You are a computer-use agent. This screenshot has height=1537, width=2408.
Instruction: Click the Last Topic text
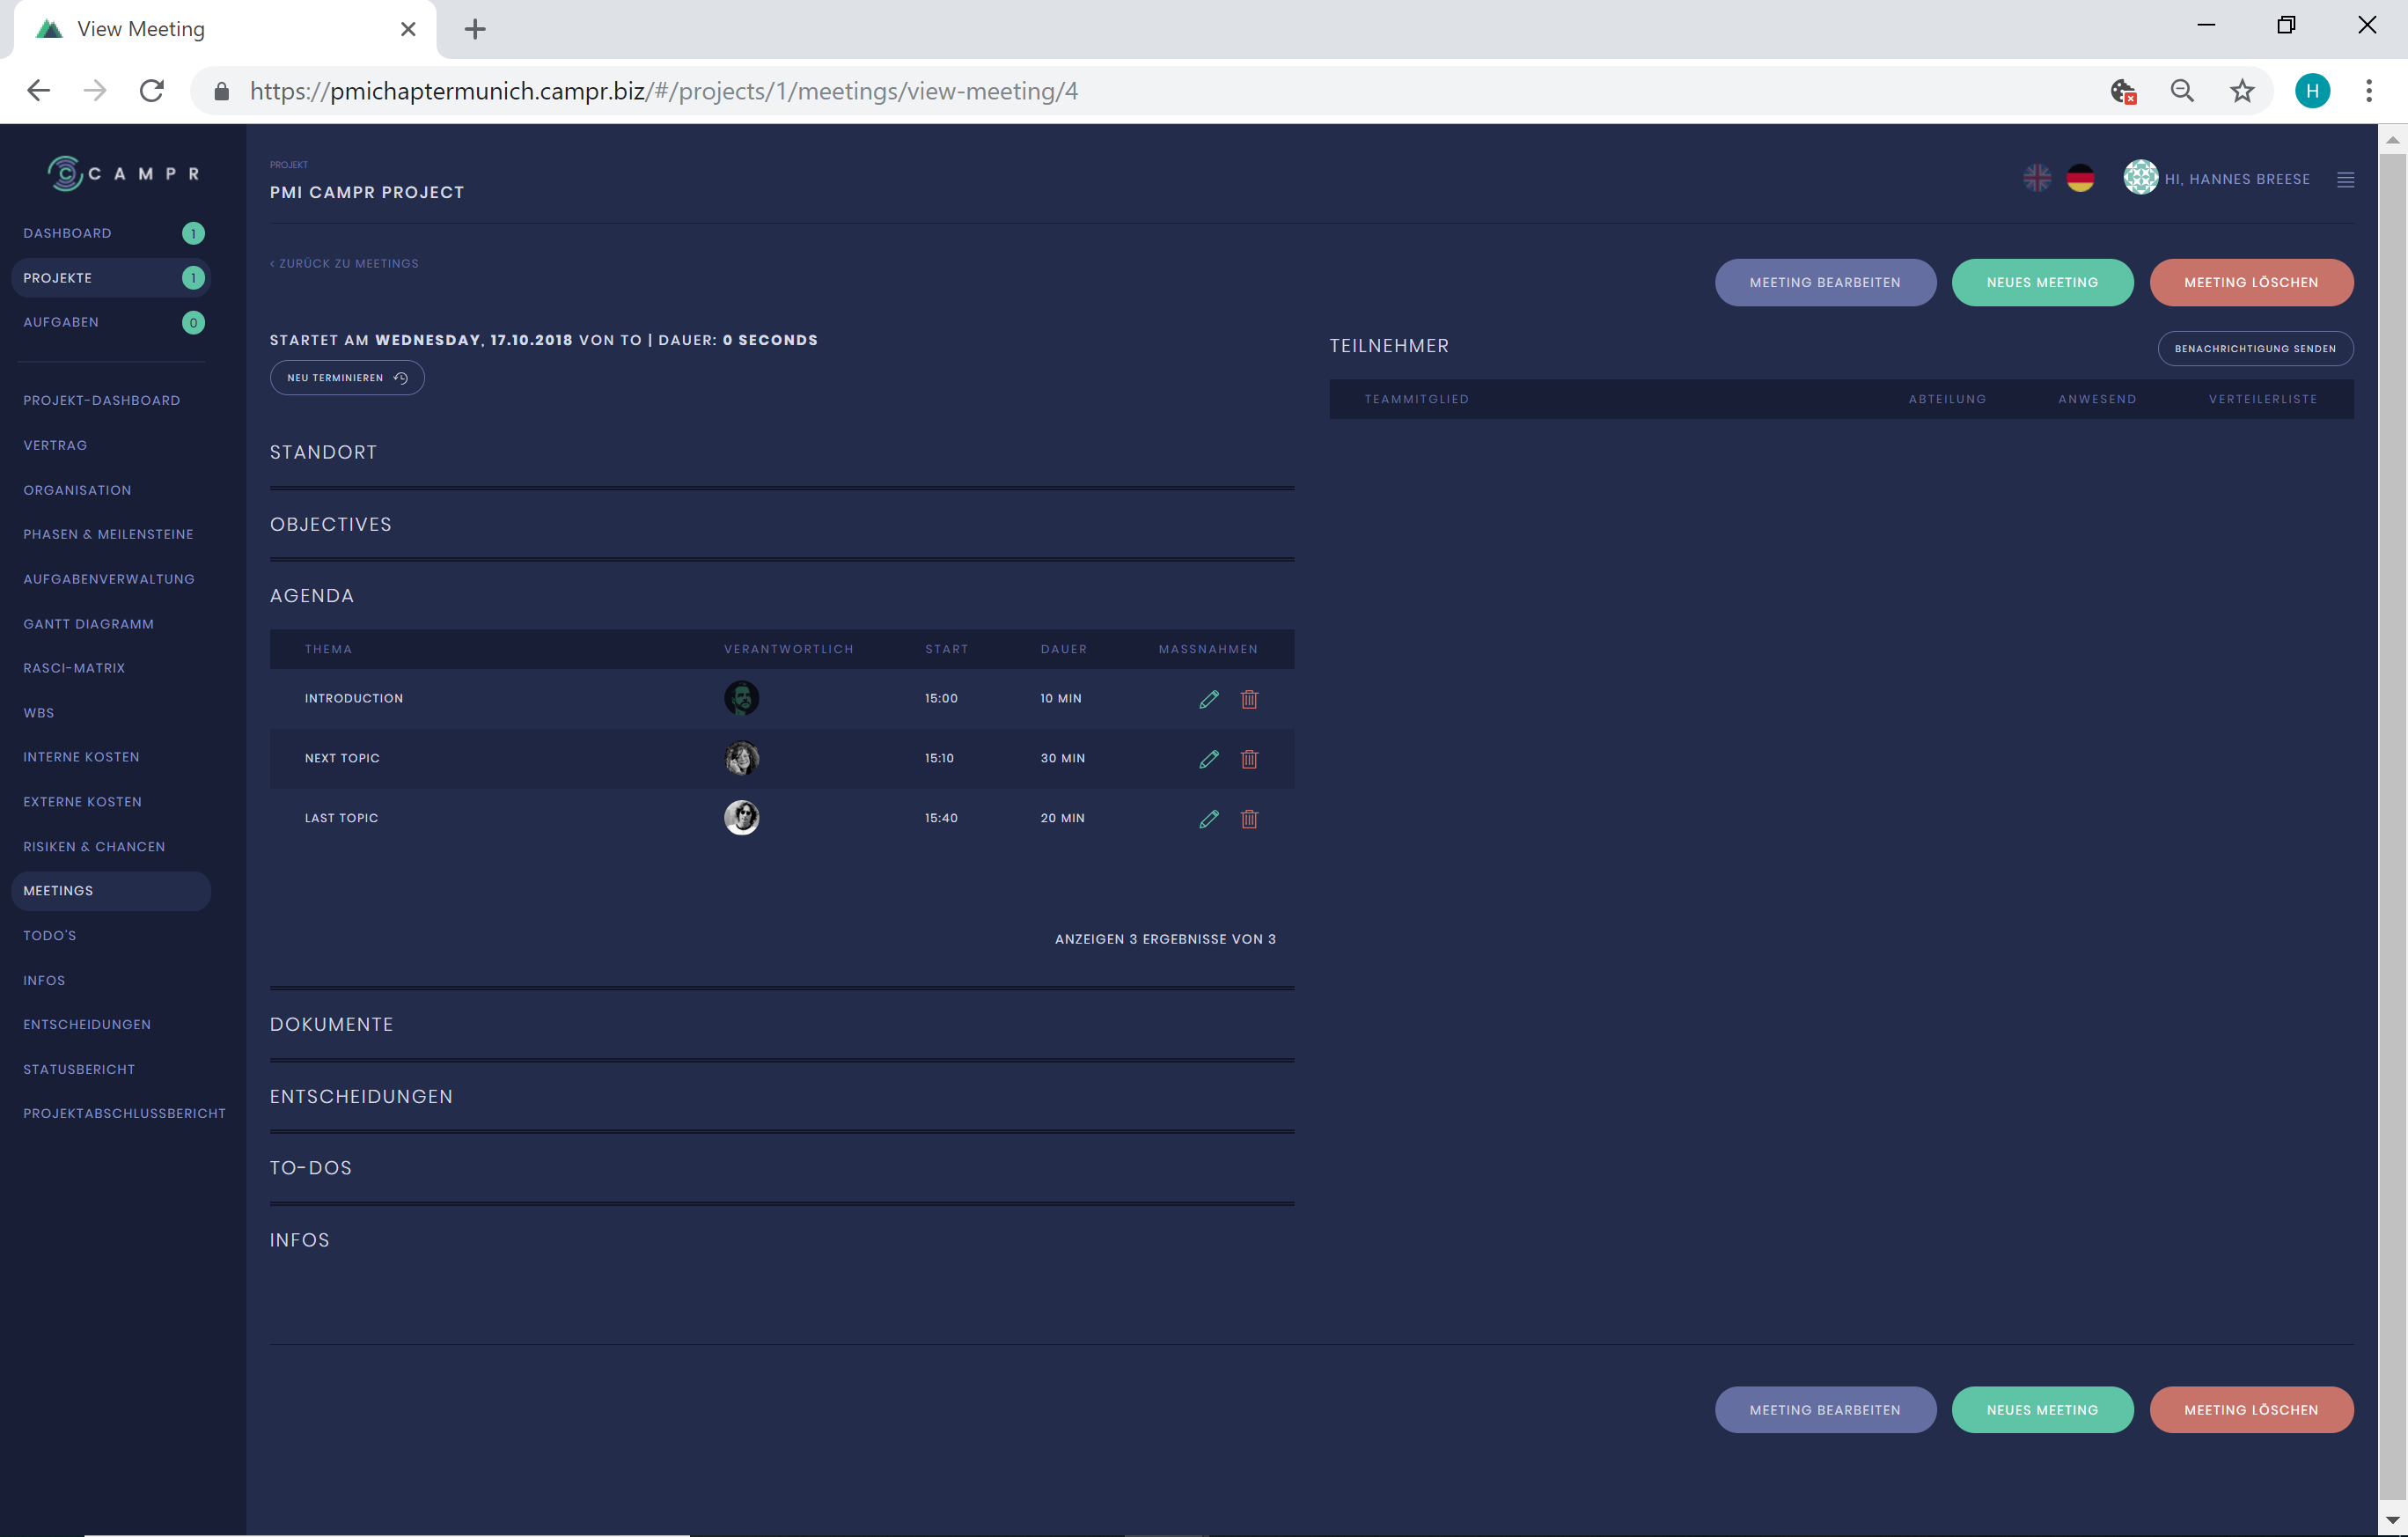click(x=341, y=818)
